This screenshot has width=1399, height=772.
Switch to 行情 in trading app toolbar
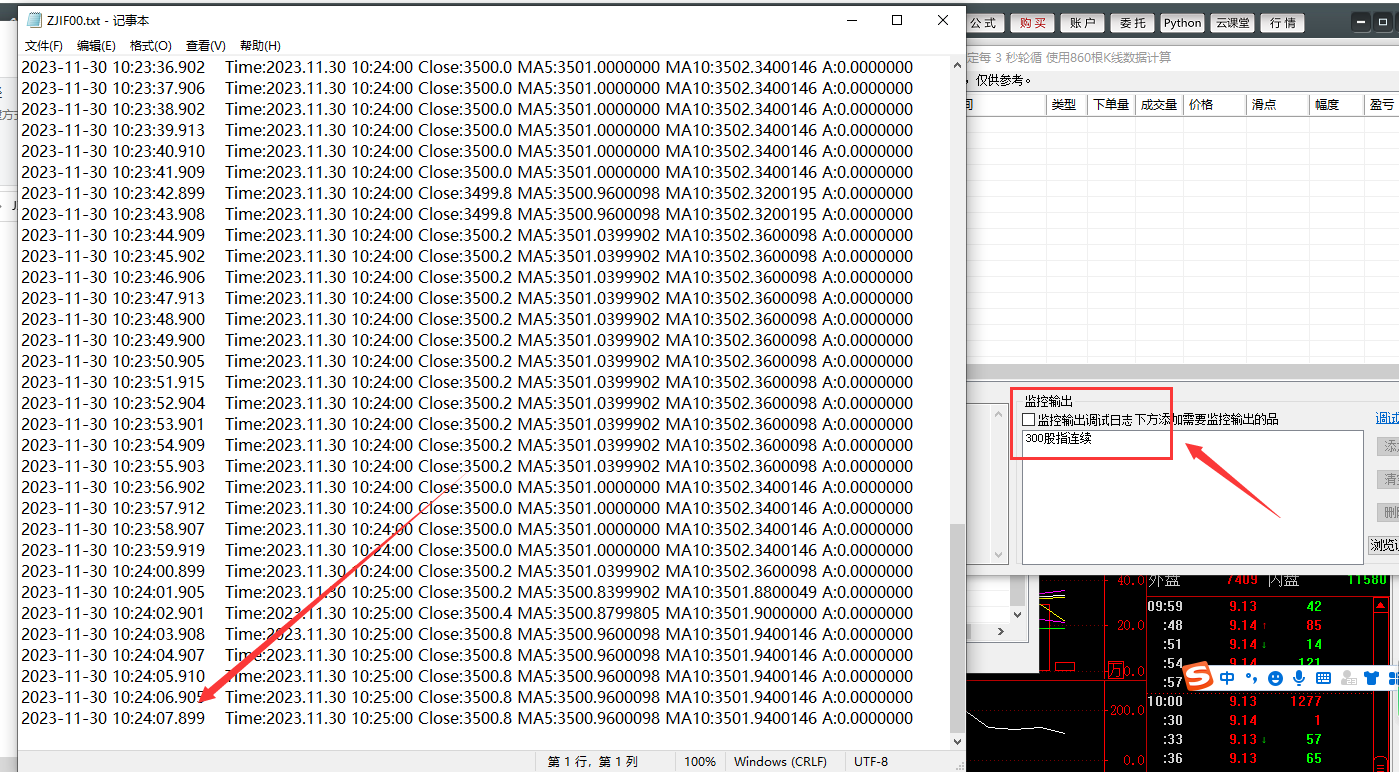coord(1282,23)
